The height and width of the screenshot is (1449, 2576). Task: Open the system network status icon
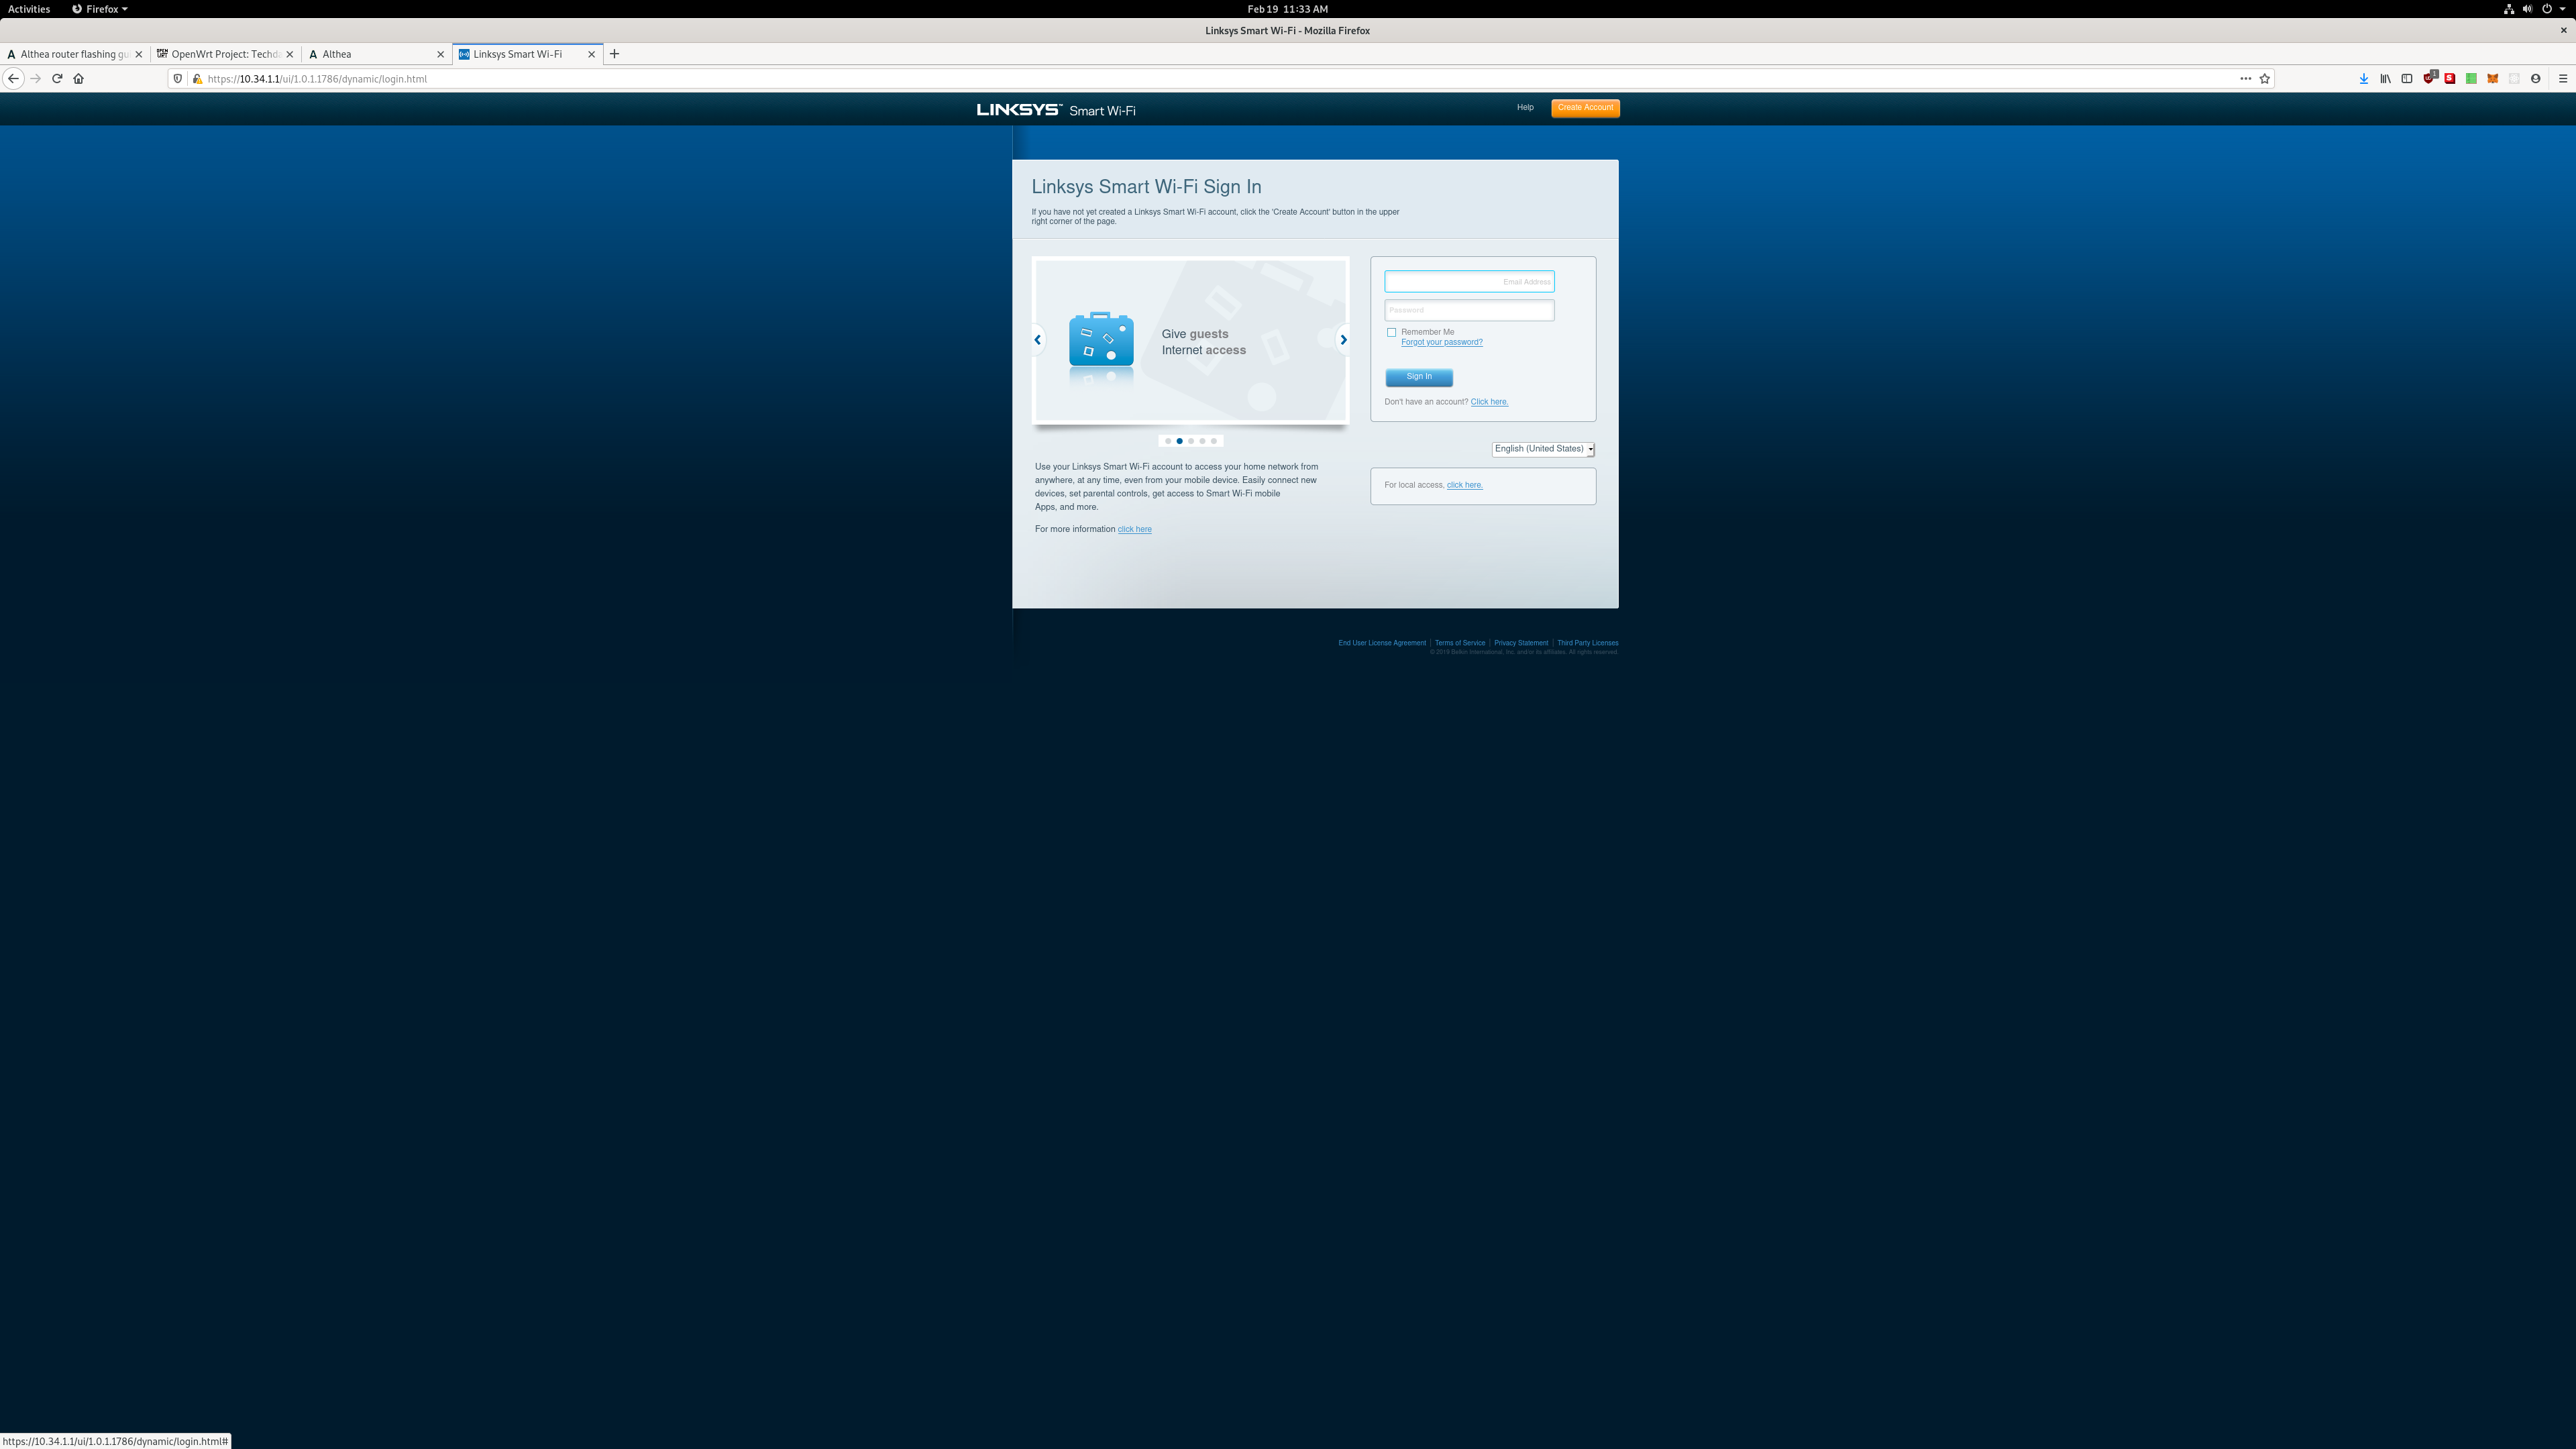2508,9
